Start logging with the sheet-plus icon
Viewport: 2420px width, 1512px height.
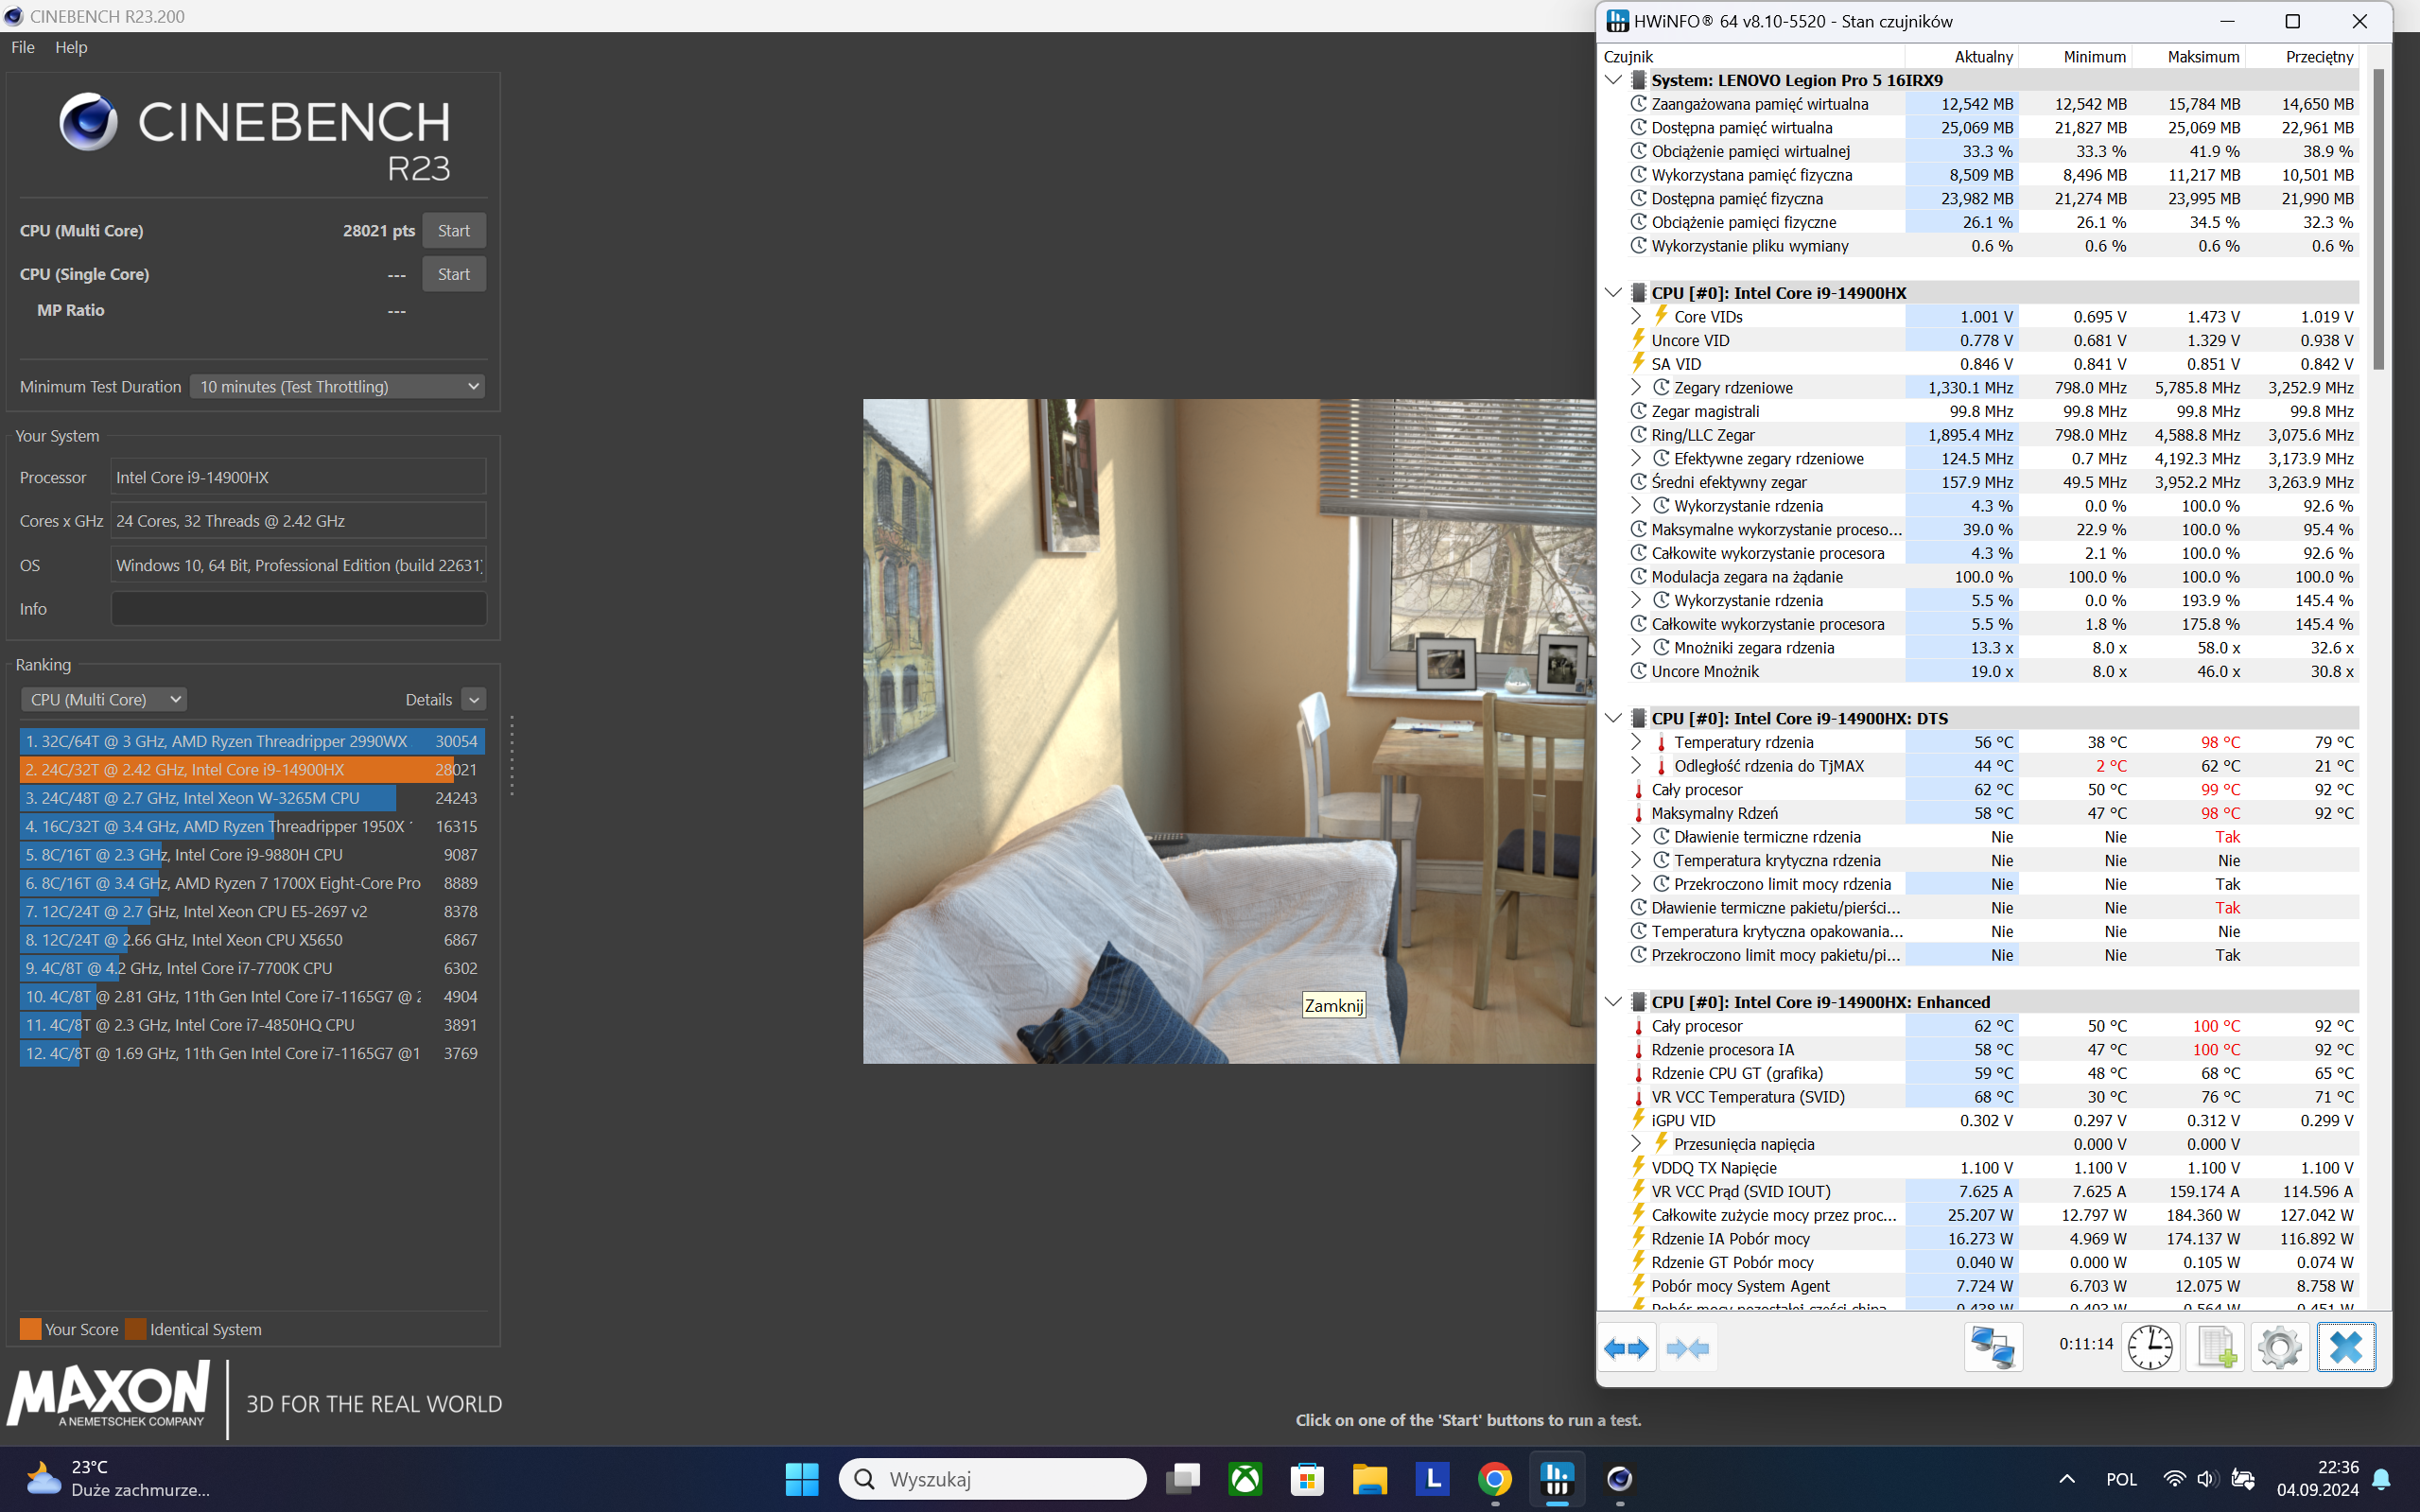click(2215, 1348)
